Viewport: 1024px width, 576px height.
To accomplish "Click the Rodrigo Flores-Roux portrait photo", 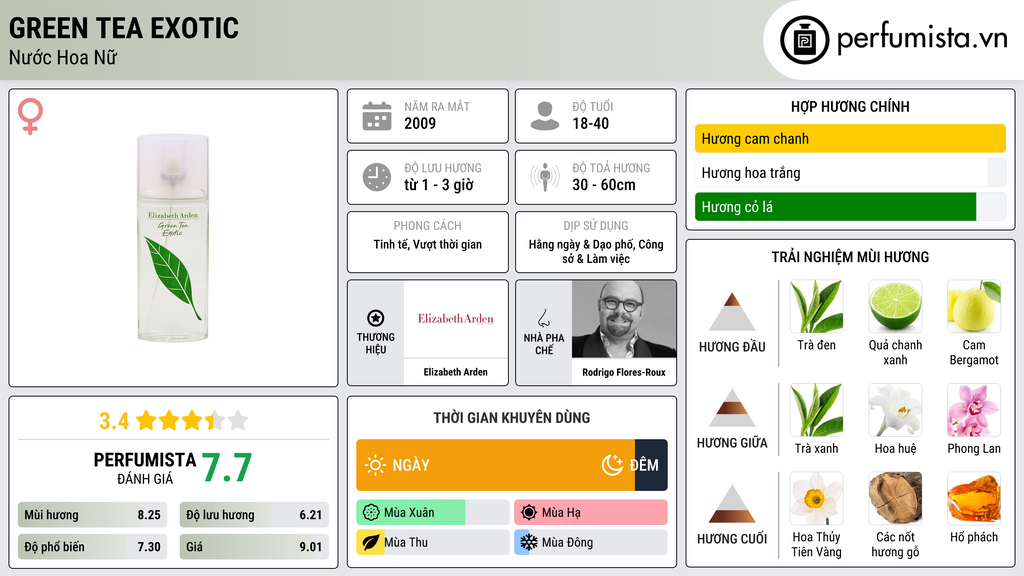I will [x=624, y=319].
